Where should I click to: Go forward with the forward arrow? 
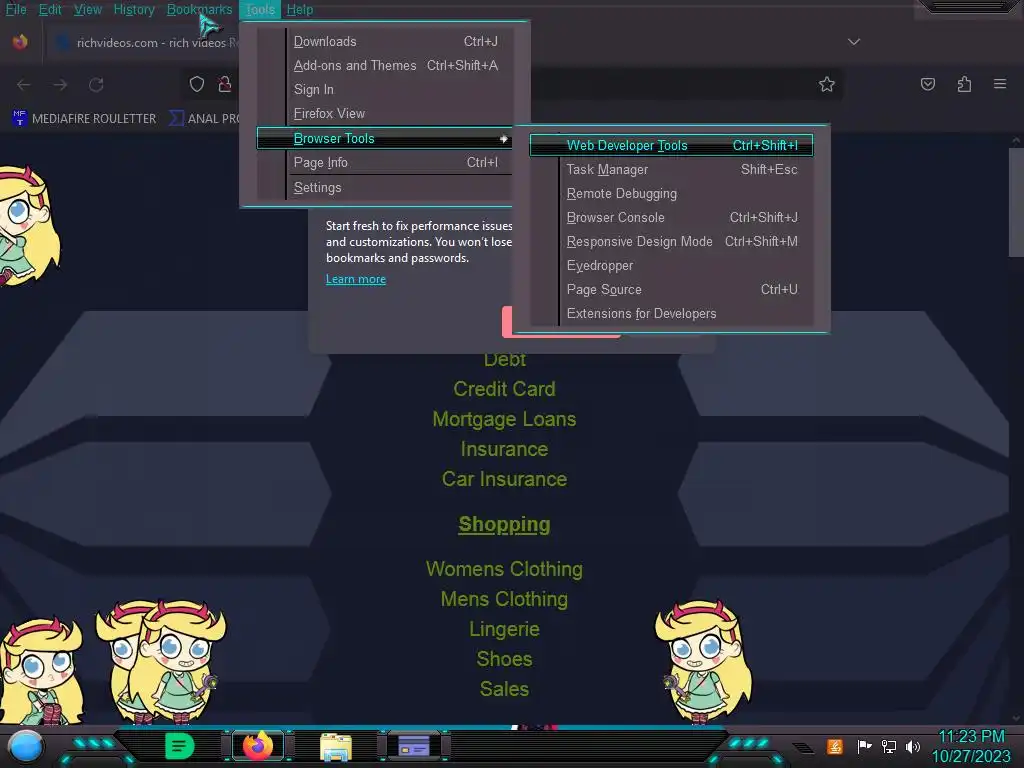pos(60,85)
